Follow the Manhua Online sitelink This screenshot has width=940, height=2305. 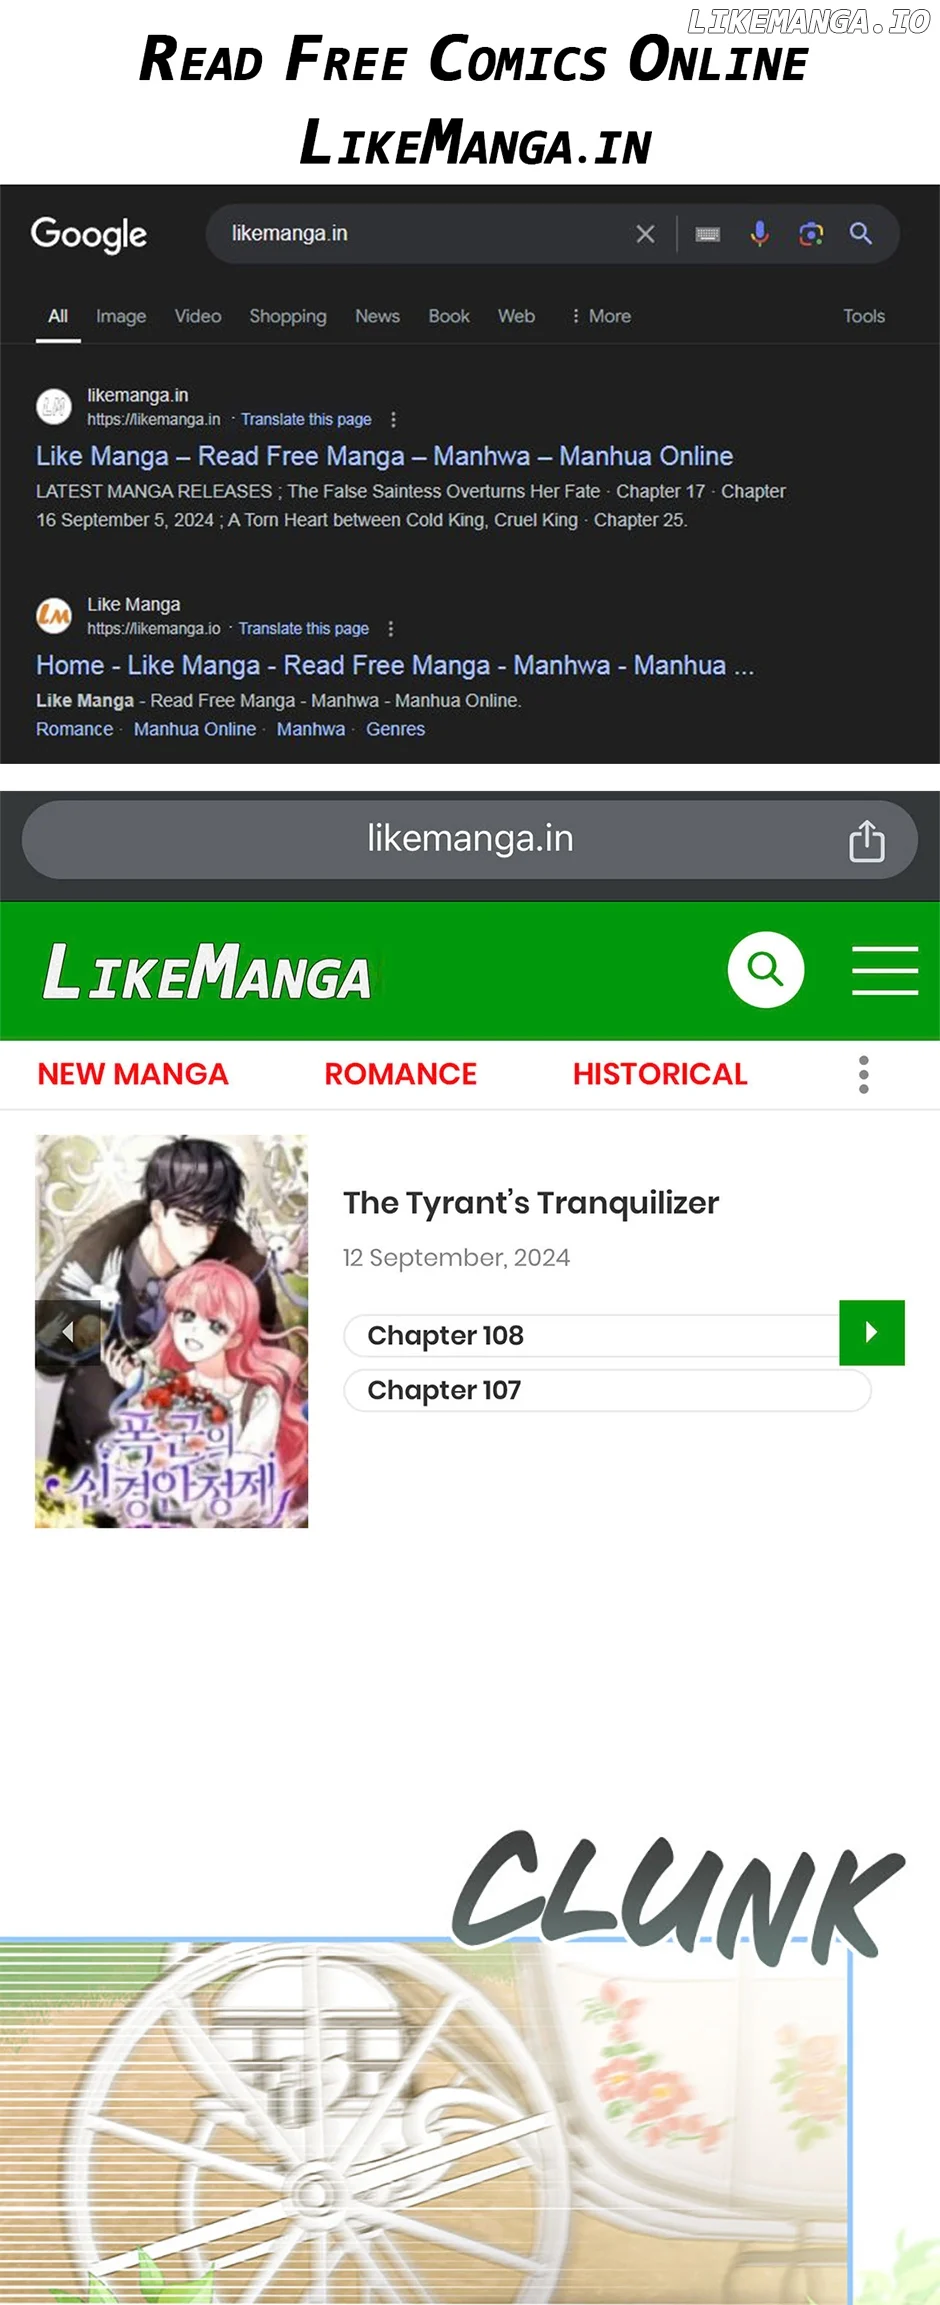click(x=195, y=729)
